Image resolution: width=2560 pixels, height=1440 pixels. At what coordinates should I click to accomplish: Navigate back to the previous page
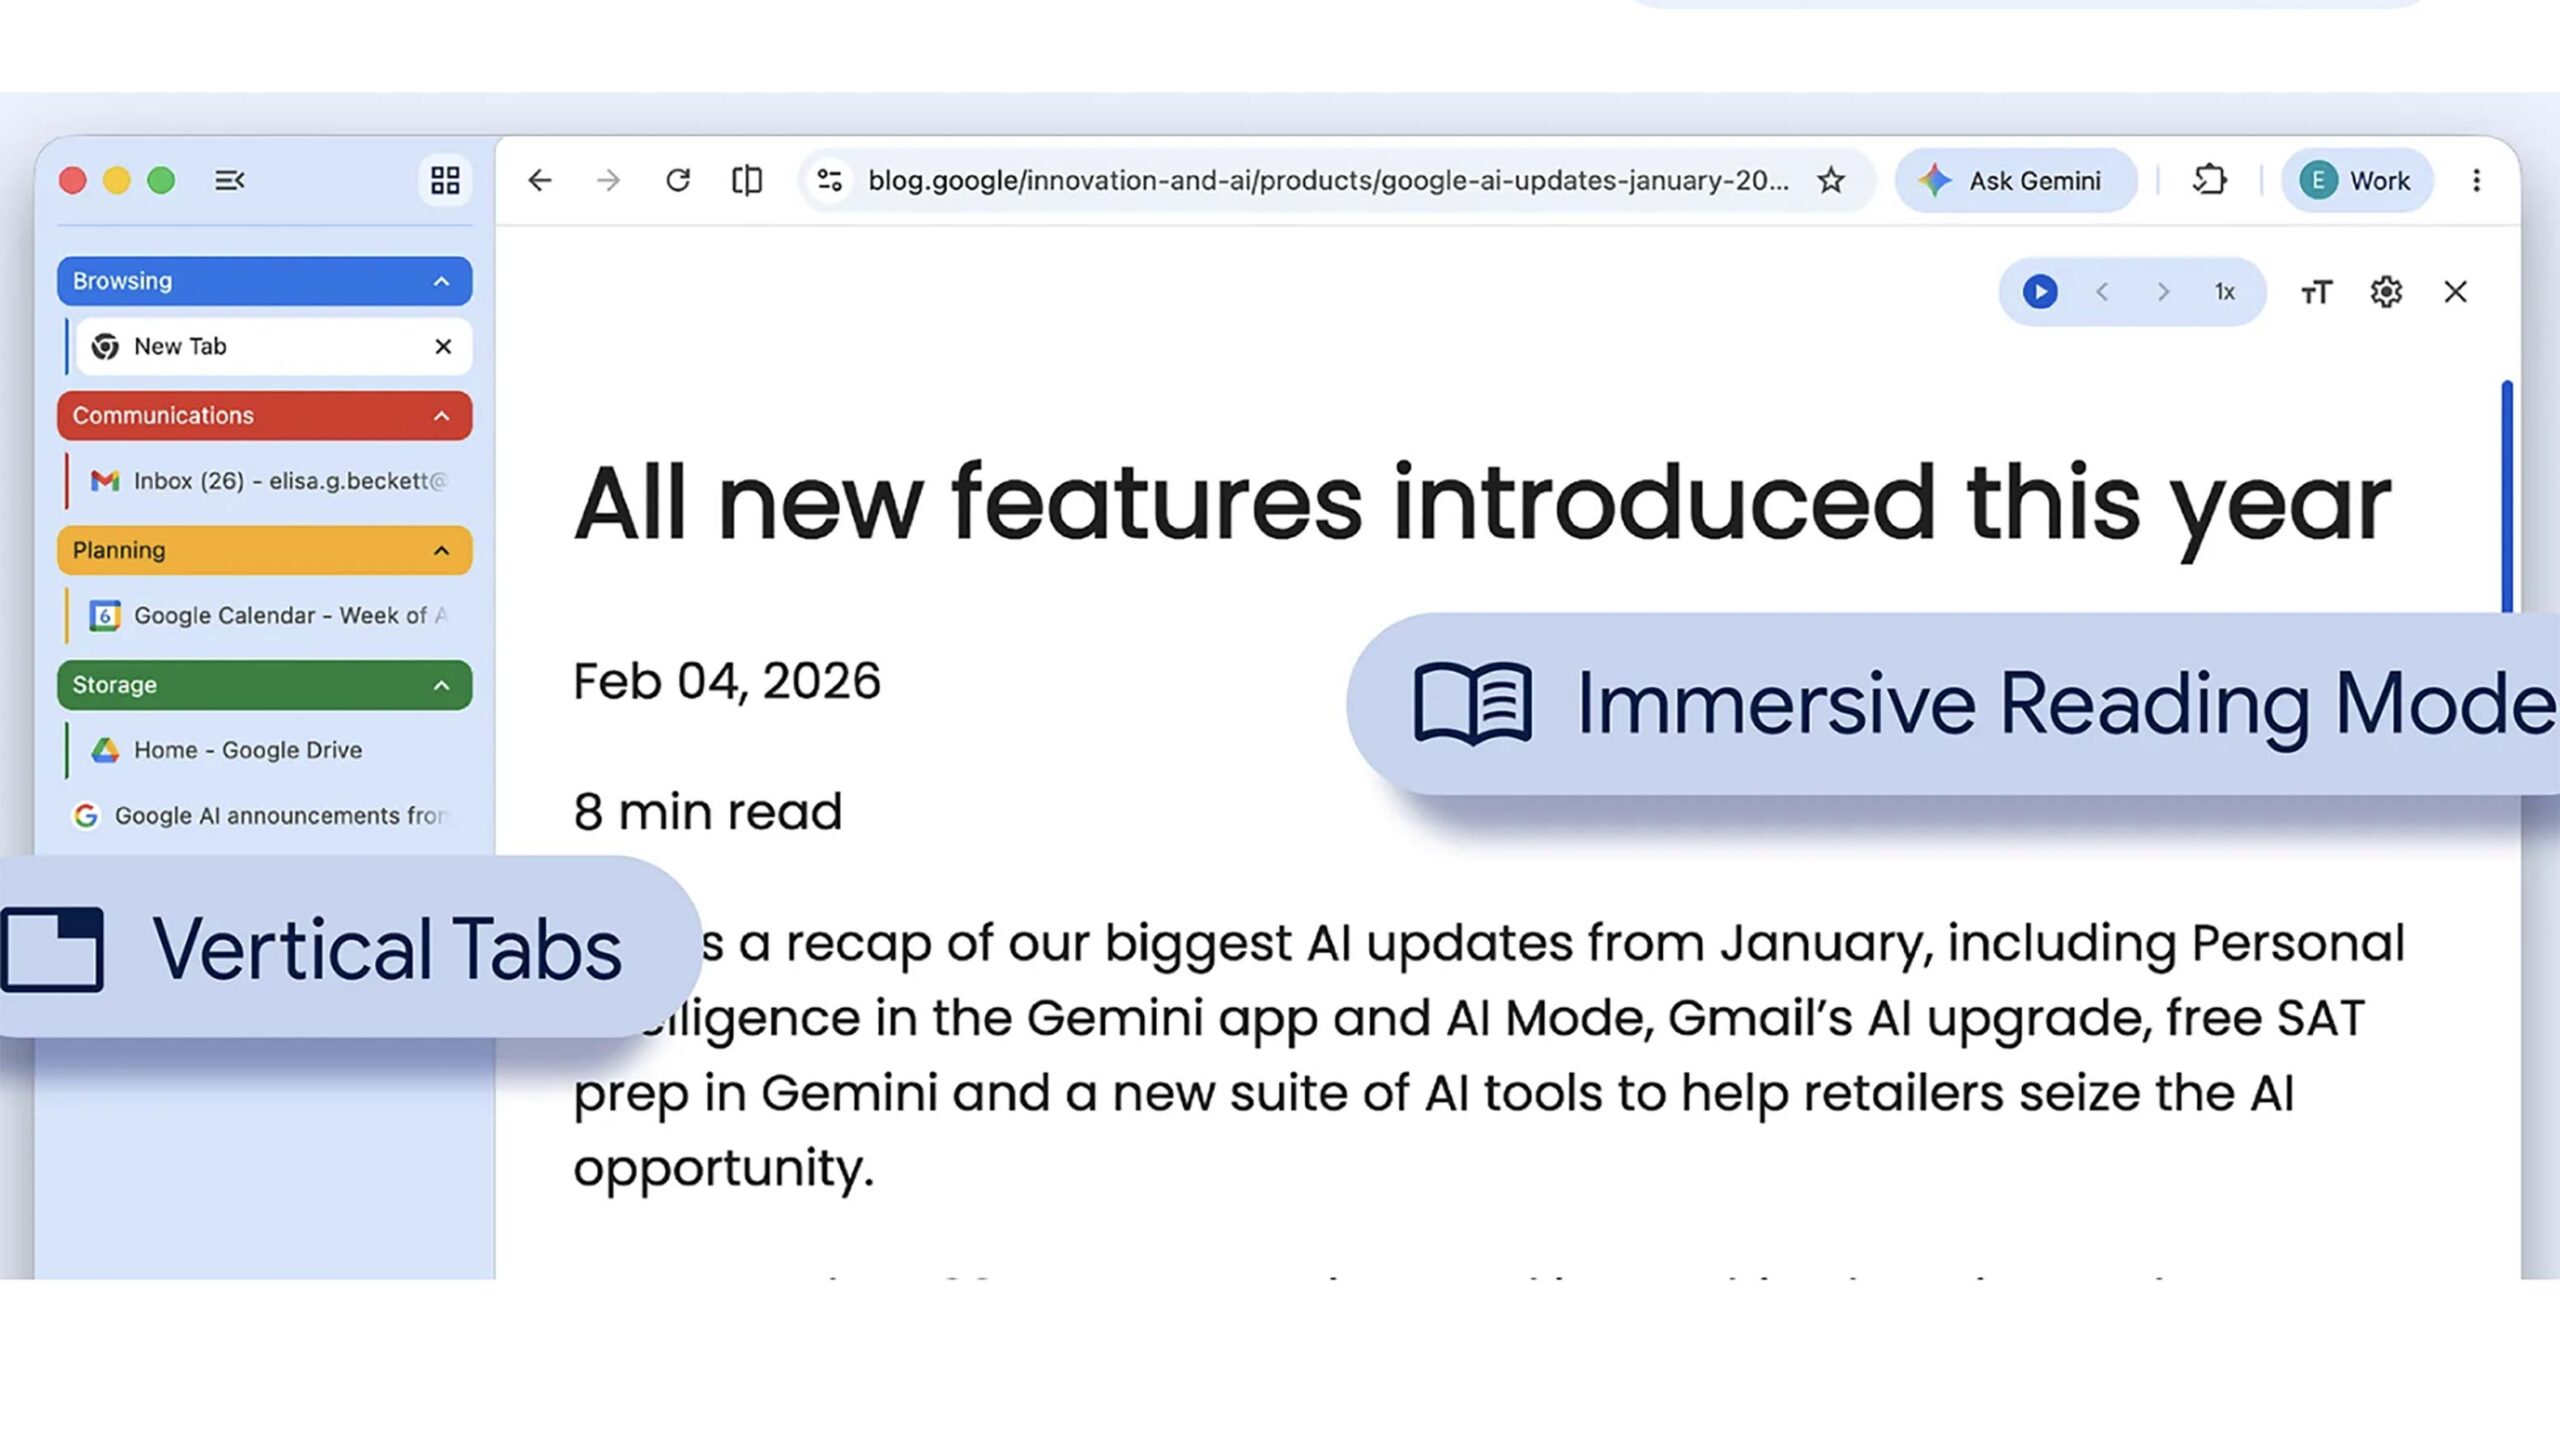pyautogui.click(x=540, y=180)
